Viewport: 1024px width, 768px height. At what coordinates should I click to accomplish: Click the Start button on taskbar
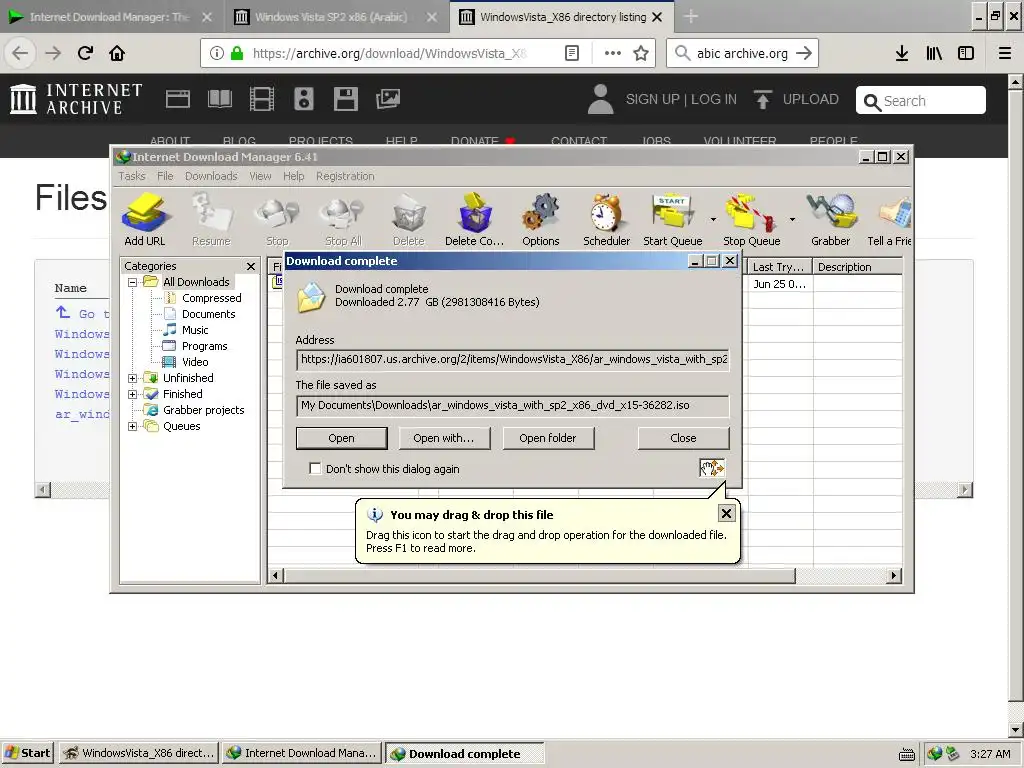tap(27, 753)
